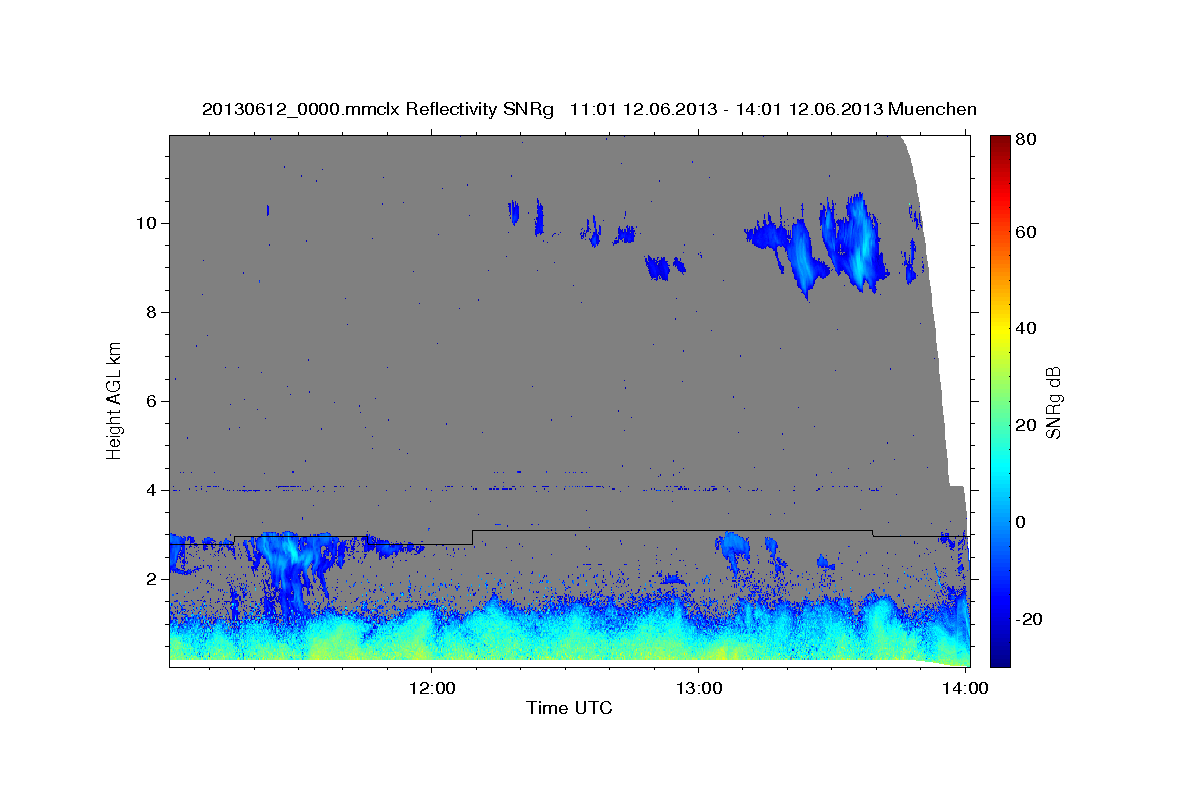Click the 'Time UTC' axis label

569,708
